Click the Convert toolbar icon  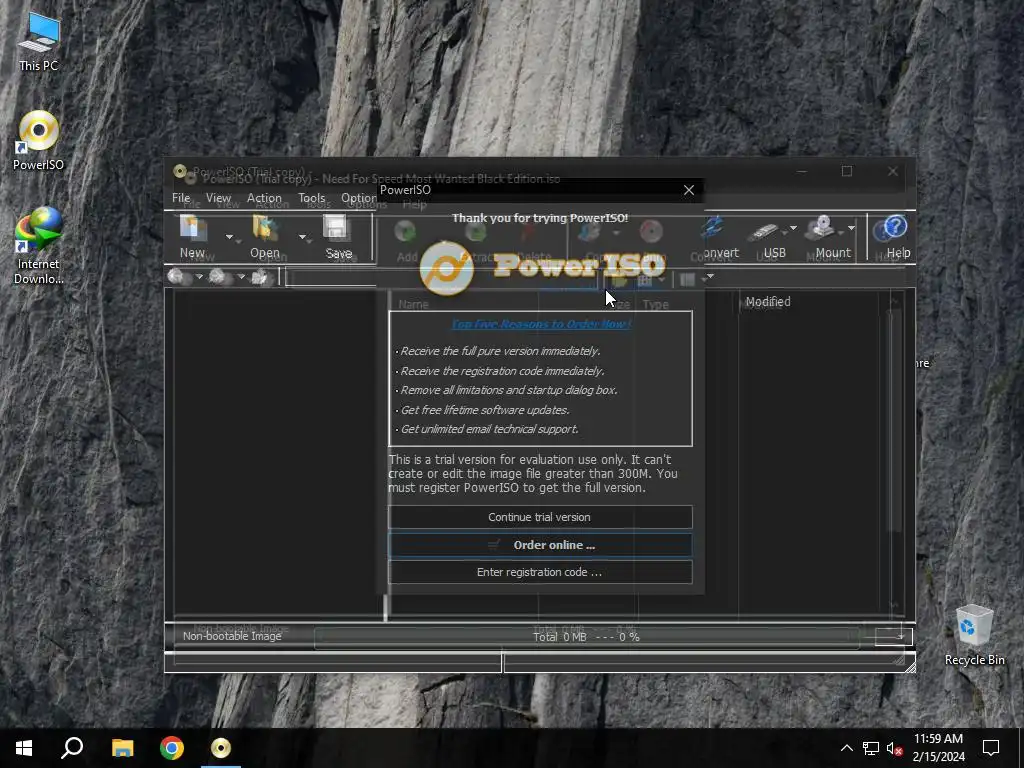[x=714, y=237]
